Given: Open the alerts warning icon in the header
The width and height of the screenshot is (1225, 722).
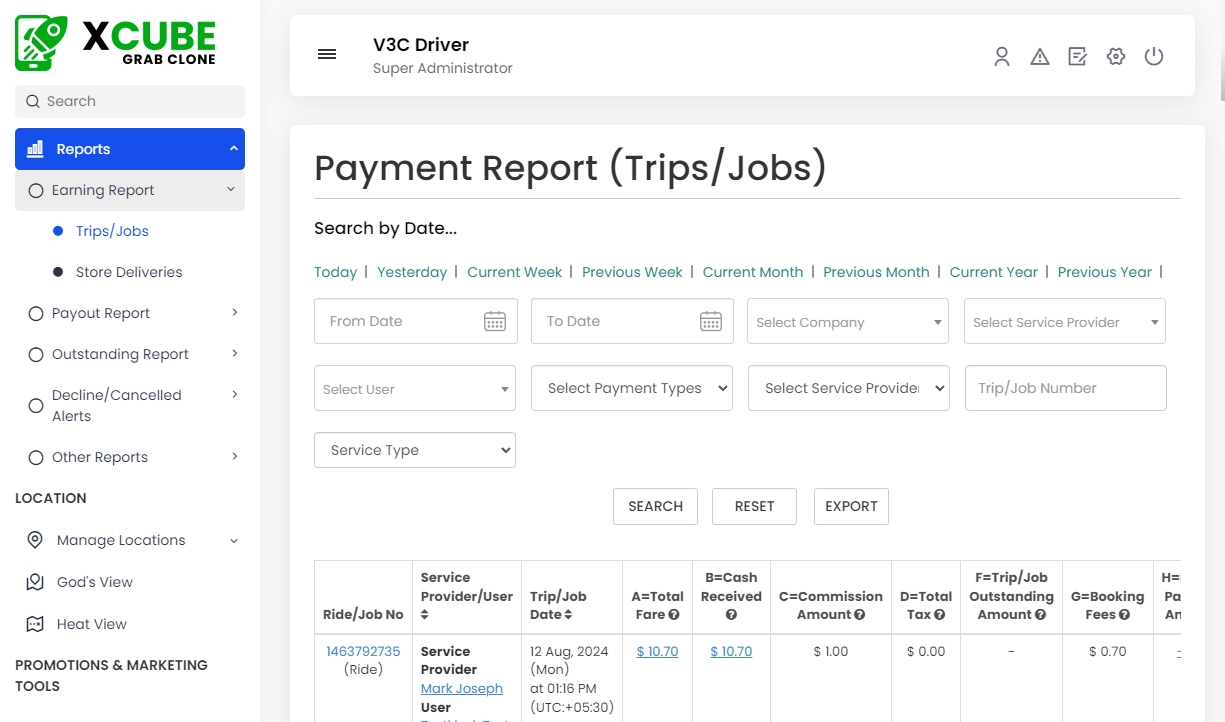Looking at the screenshot, I should (1040, 57).
